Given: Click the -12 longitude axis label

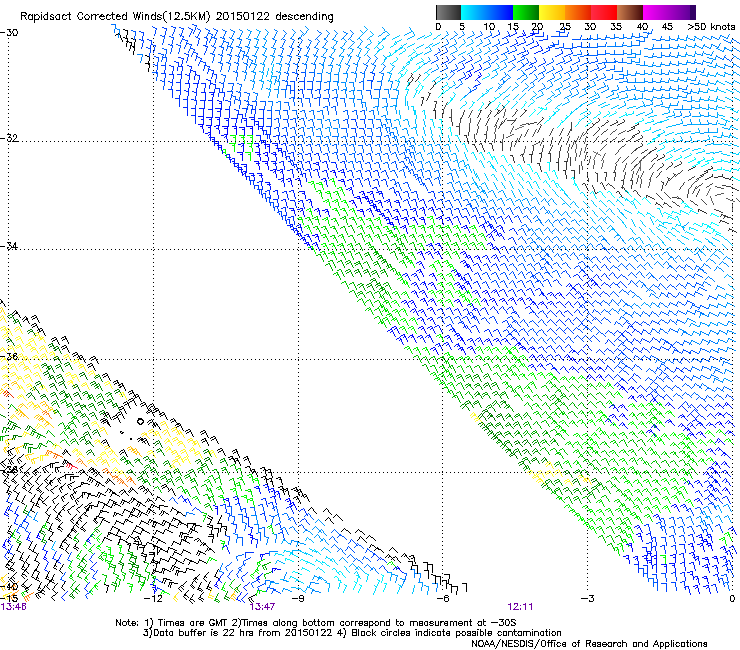Looking at the screenshot, I should pos(153,599).
